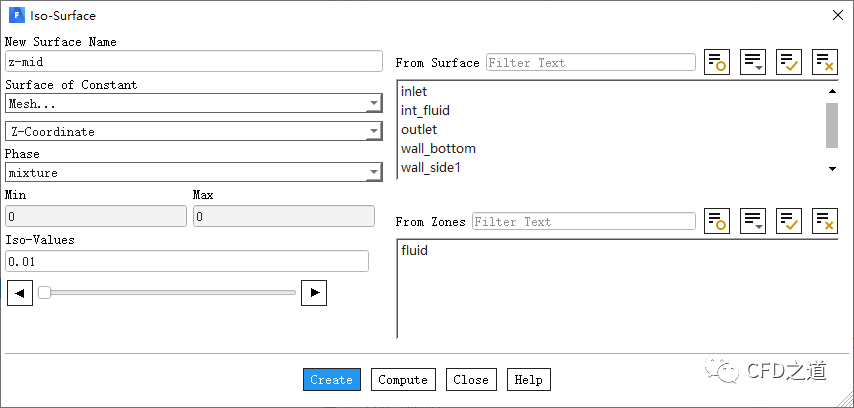Image resolution: width=854 pixels, height=408 pixels.
Task: Open filter options for From Surface list
Action: [753, 62]
